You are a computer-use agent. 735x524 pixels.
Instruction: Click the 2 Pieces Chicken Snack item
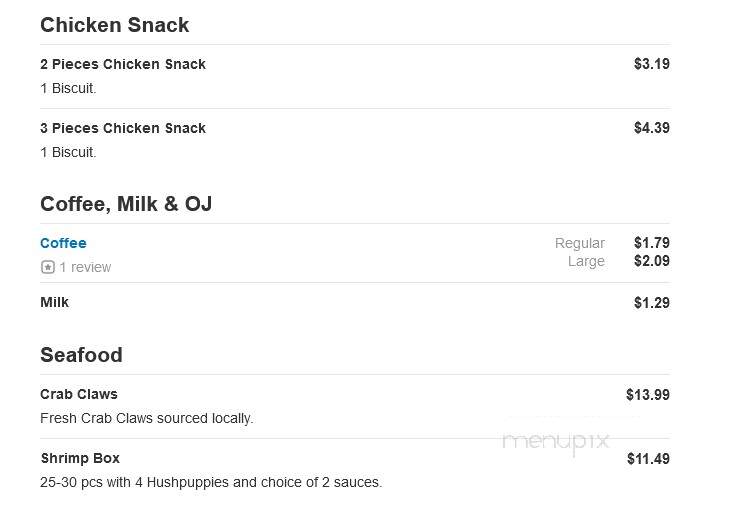(123, 64)
